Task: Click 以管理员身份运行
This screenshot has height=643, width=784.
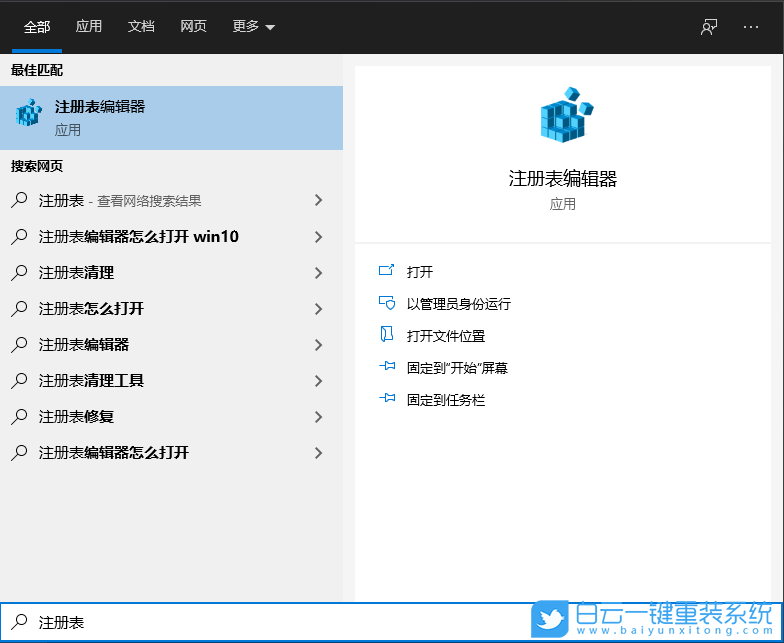Action: [458, 304]
